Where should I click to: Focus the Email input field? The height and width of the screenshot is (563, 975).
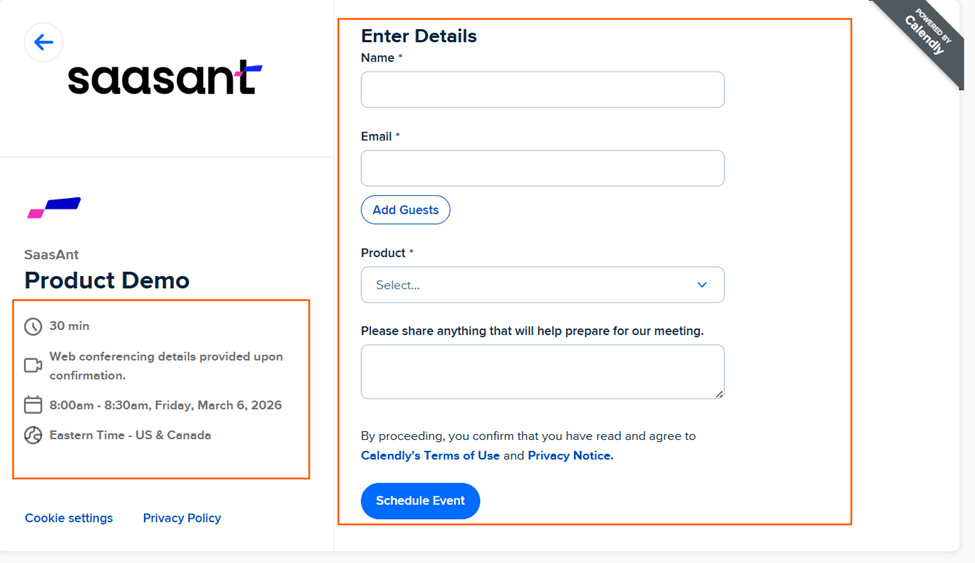click(542, 168)
